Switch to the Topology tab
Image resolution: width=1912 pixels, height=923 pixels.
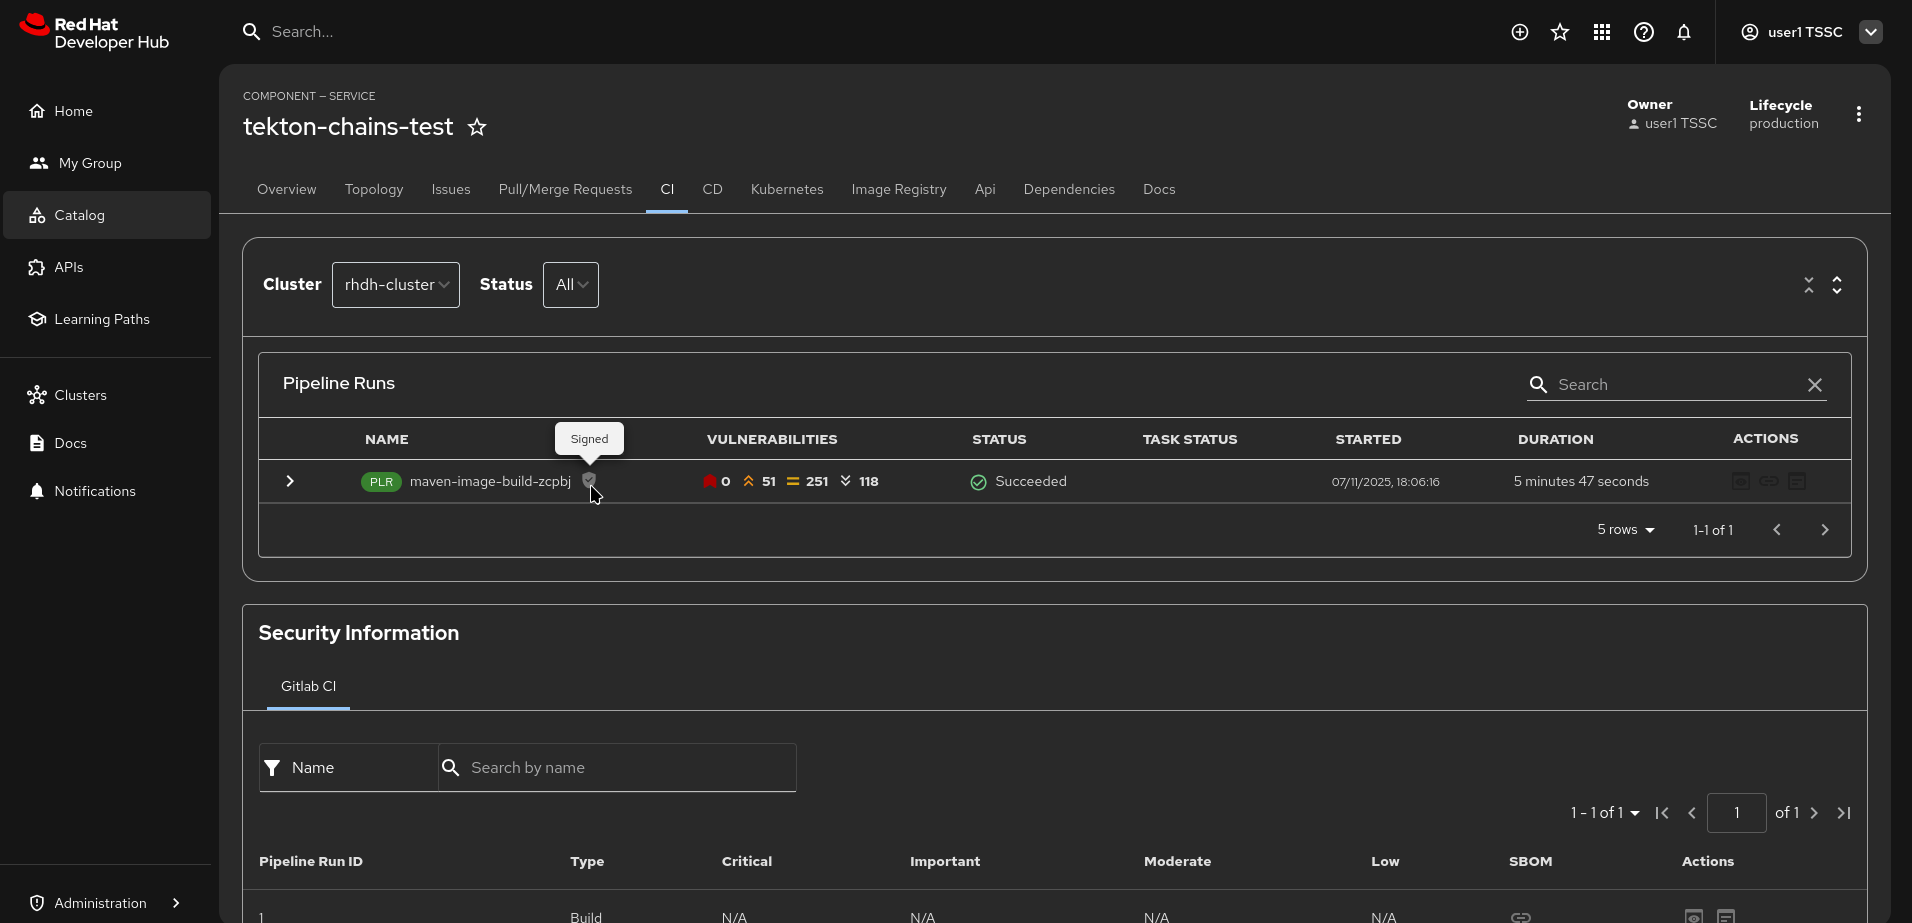click(374, 189)
